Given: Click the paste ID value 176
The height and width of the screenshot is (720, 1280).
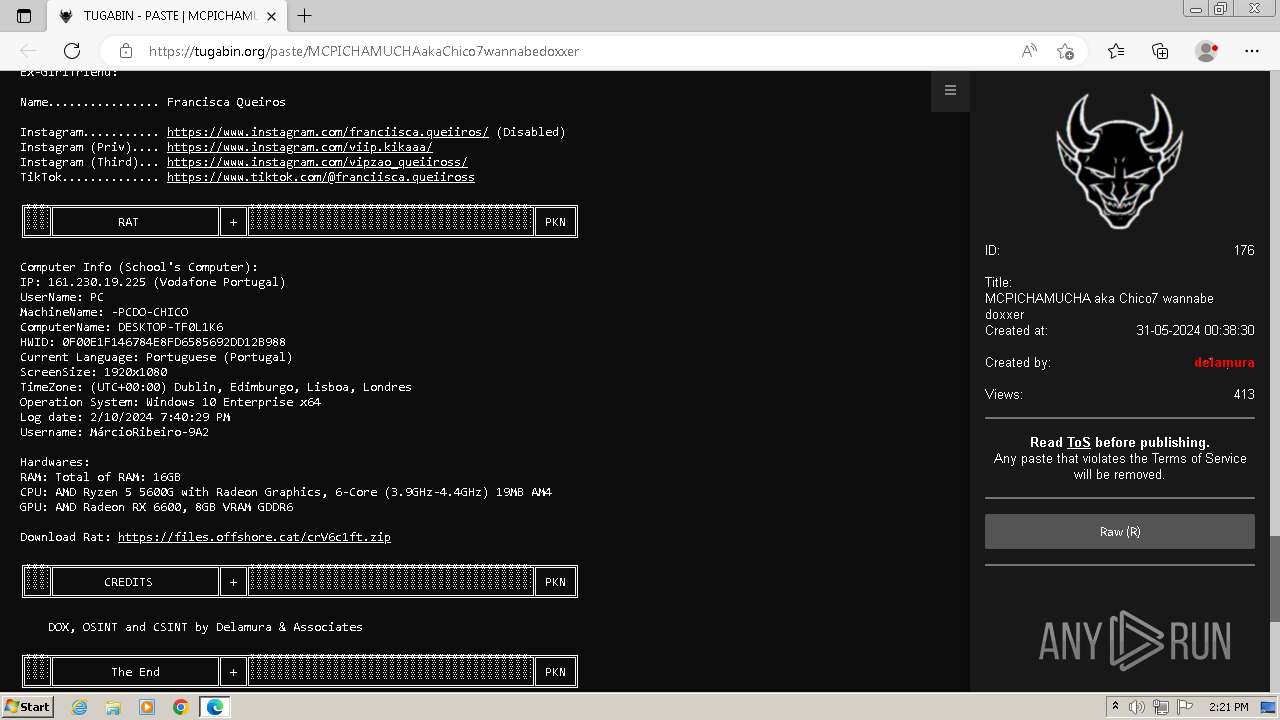Looking at the screenshot, I should (1244, 250).
